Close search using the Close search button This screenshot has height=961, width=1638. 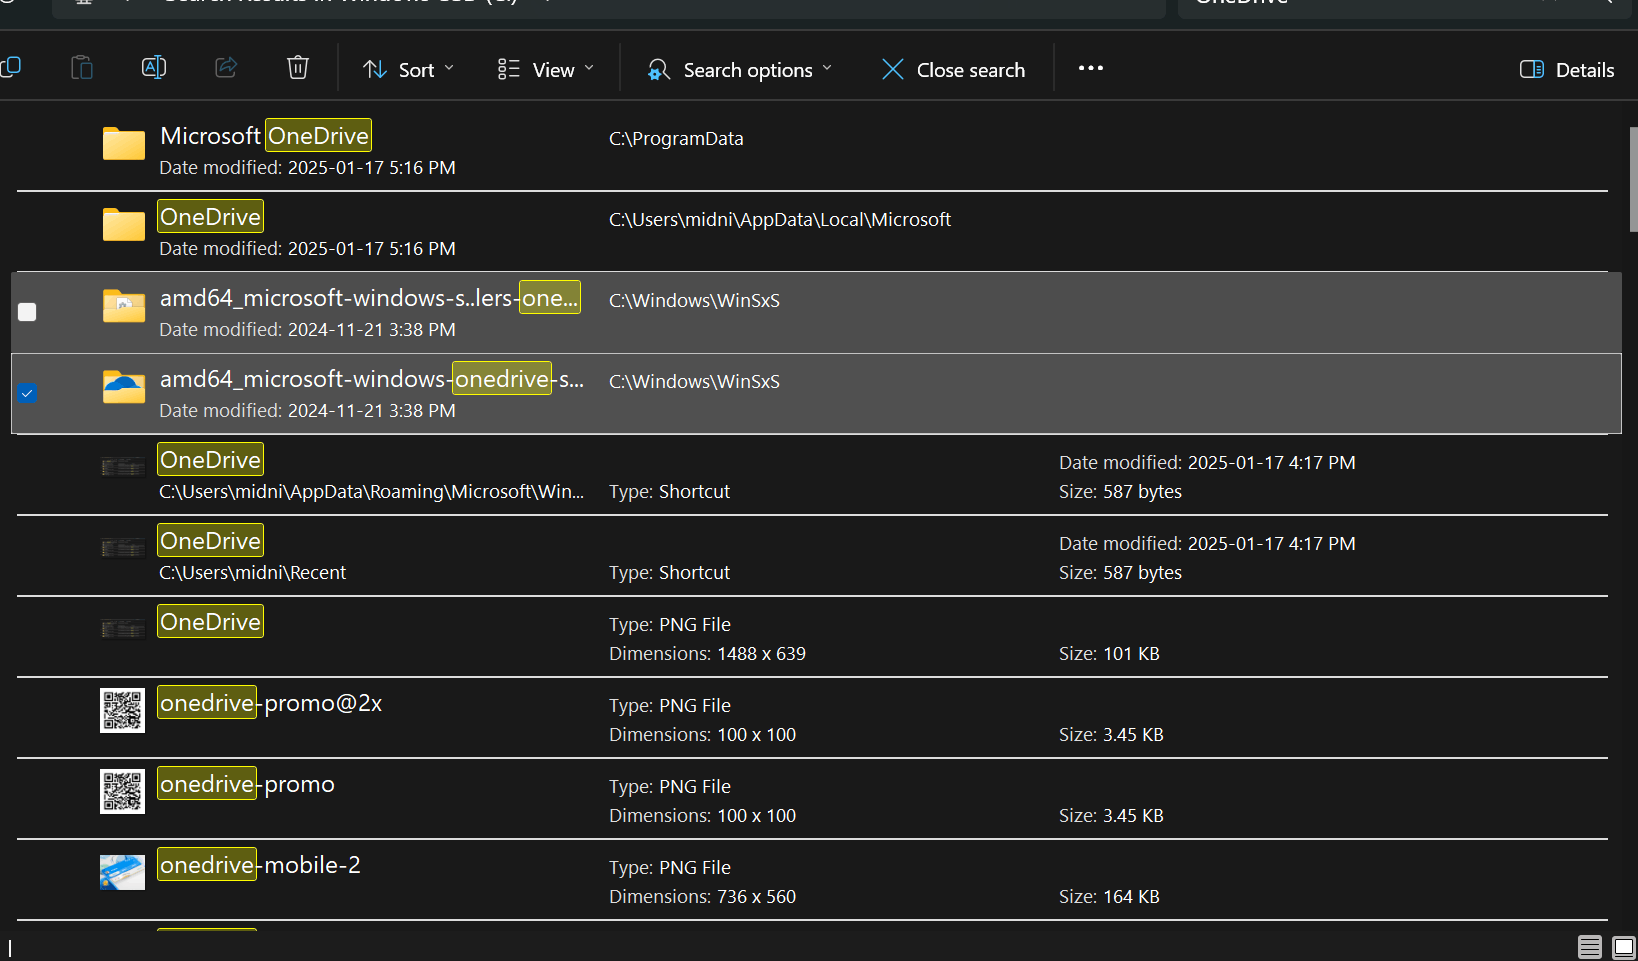954,69
